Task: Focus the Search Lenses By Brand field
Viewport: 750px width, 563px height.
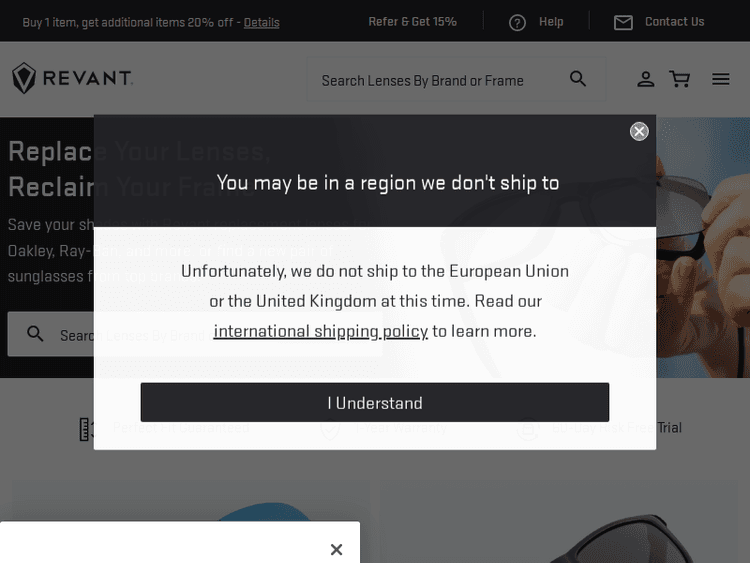Action: tap(436, 80)
